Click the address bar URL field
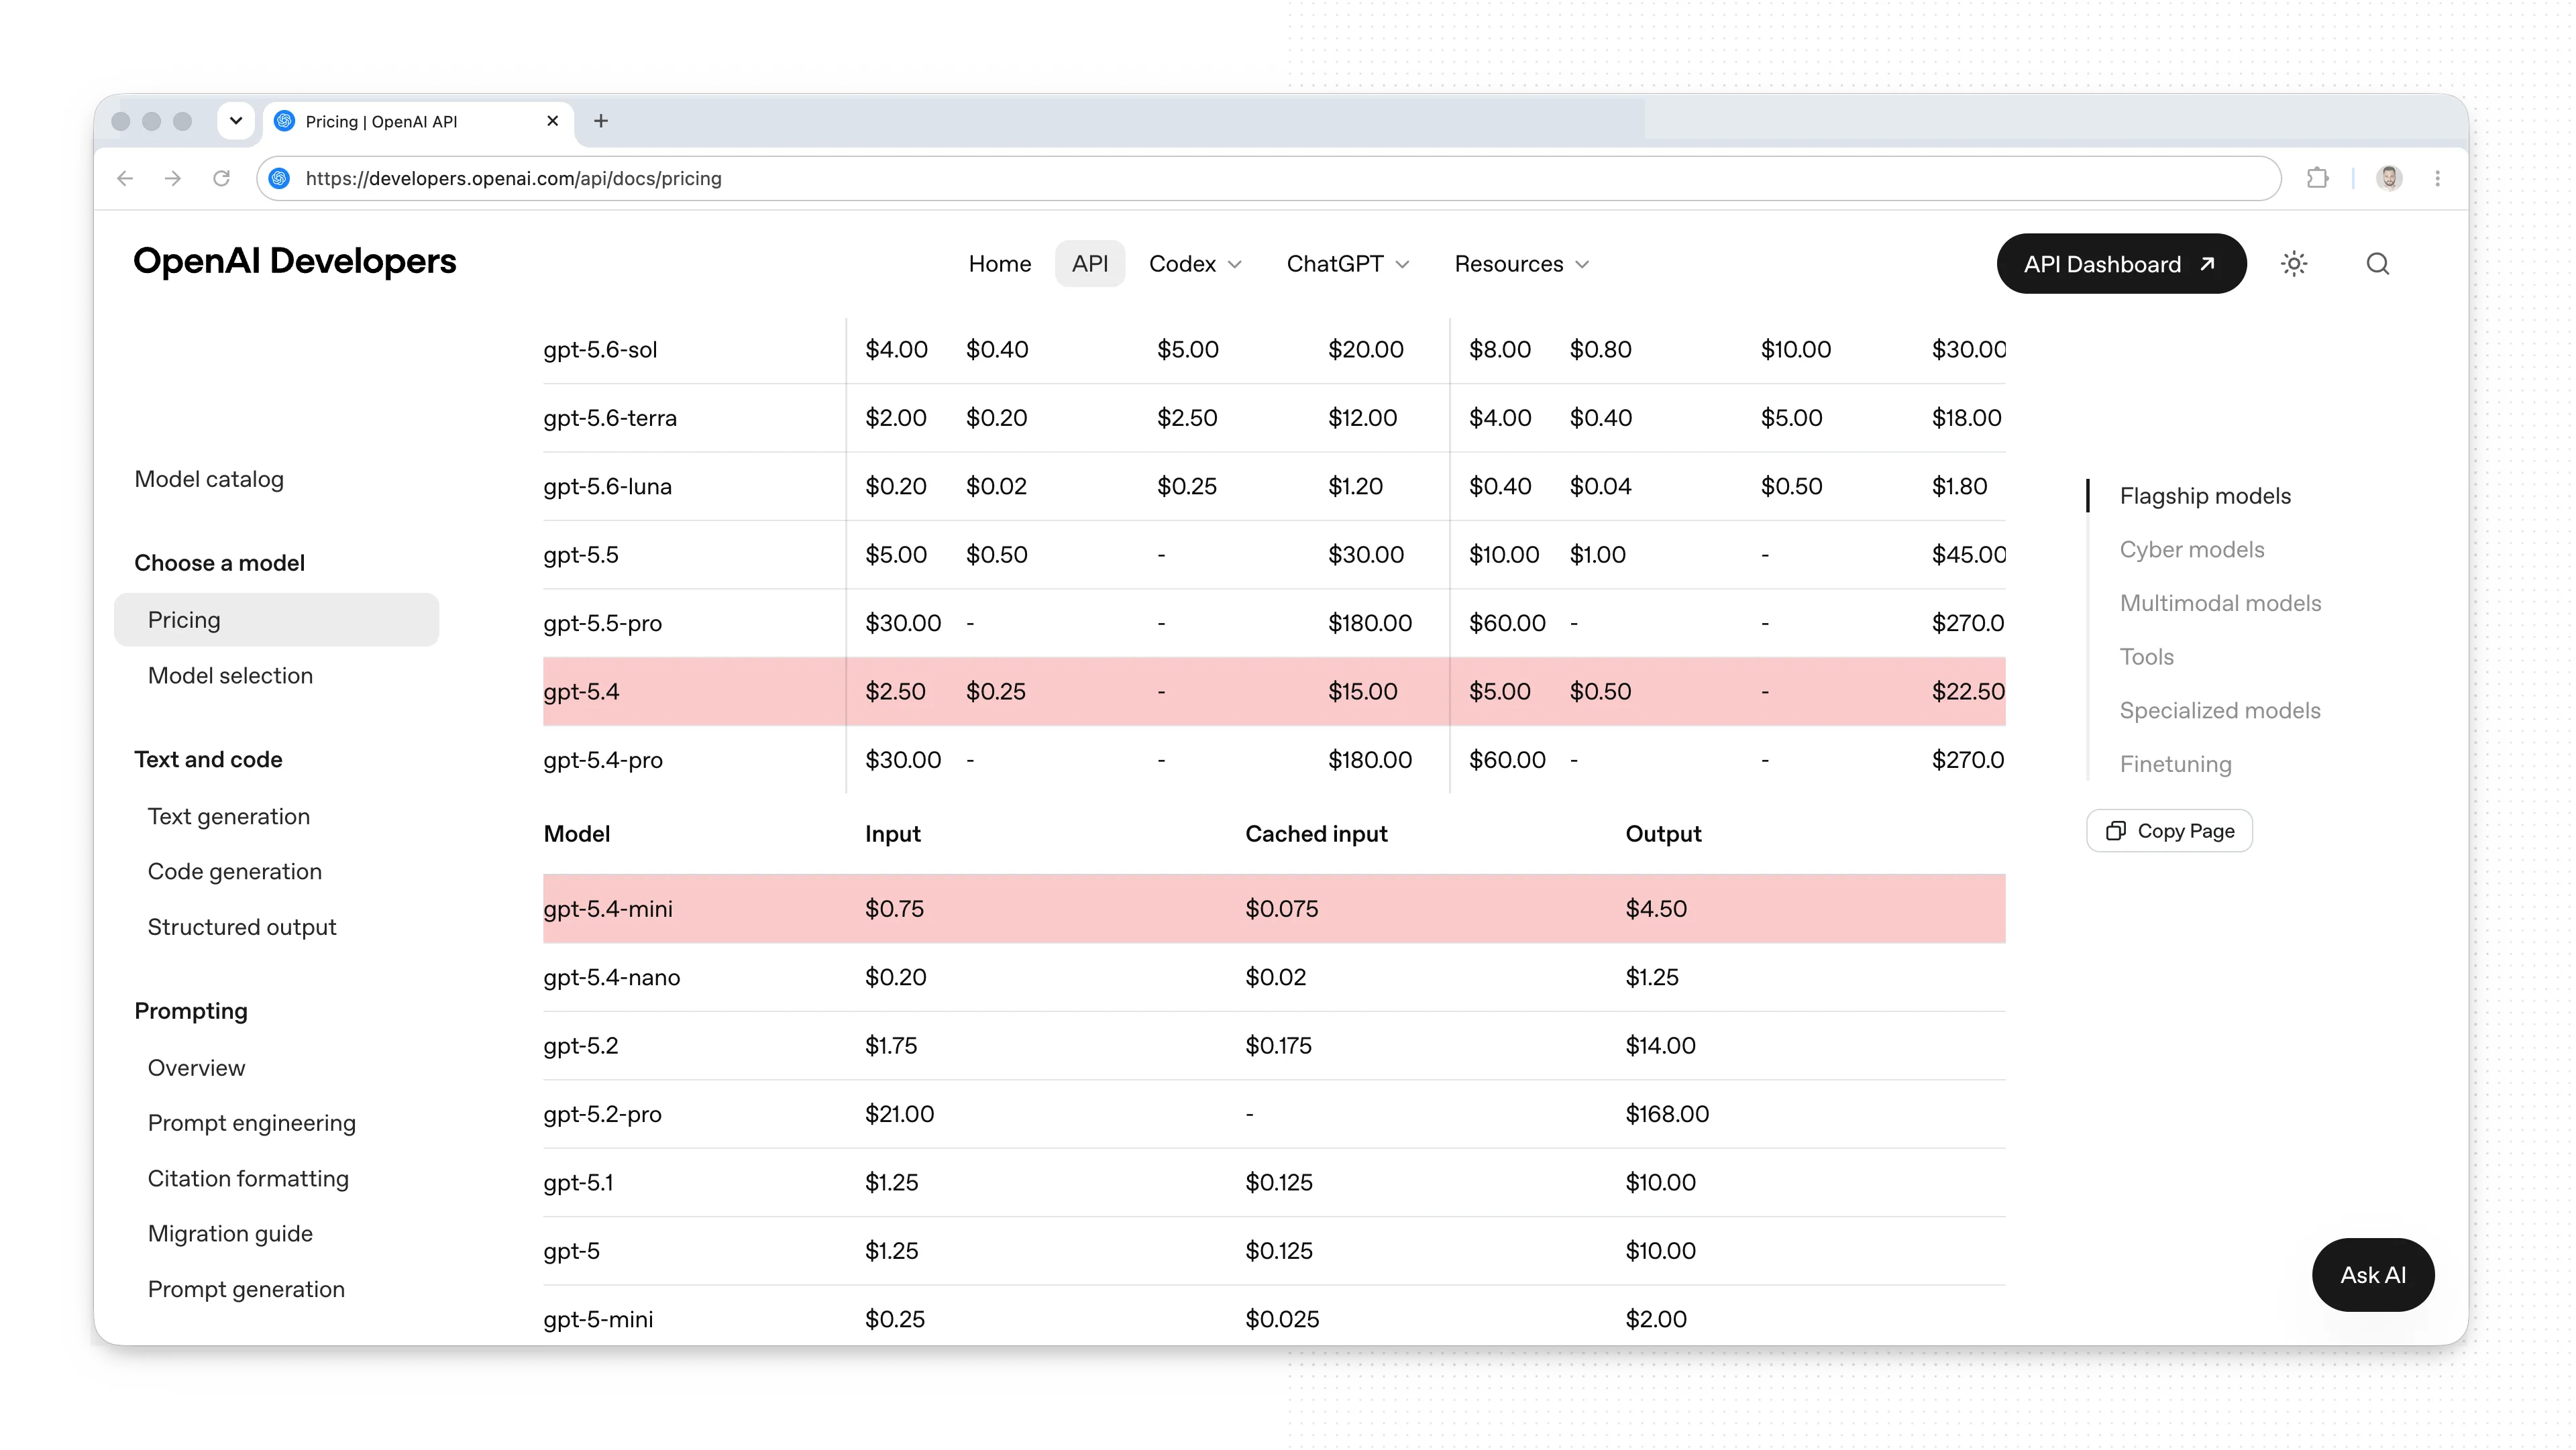The height and width of the screenshot is (1450, 2576). 1268,178
